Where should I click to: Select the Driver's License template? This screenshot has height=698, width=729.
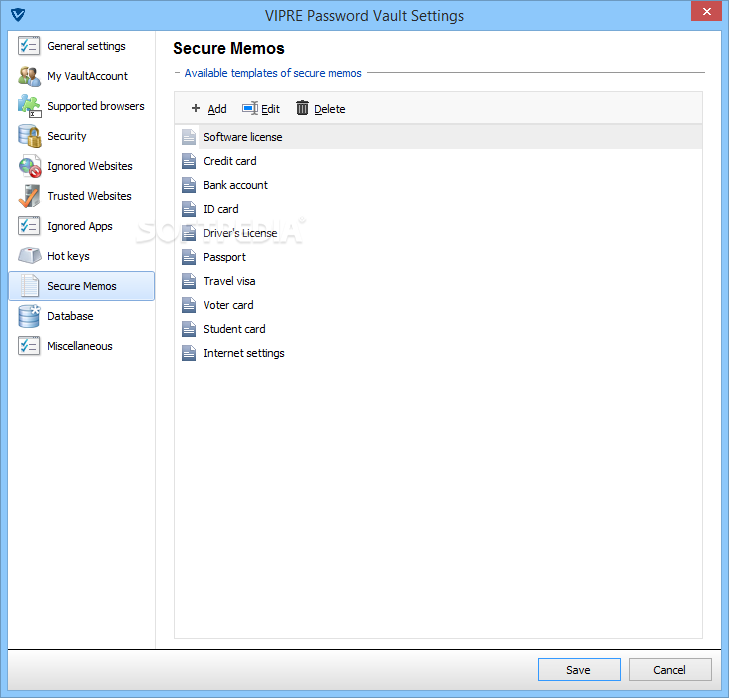click(438, 233)
